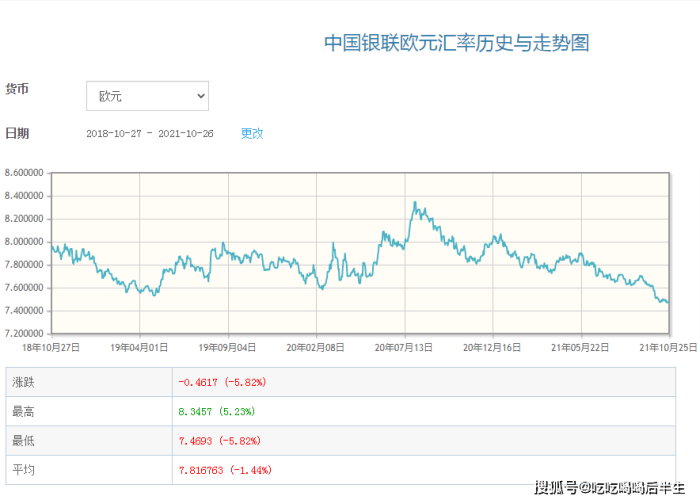
Task: Click the page title 中国银联欧元汇率历史与走势图
Action: point(457,43)
